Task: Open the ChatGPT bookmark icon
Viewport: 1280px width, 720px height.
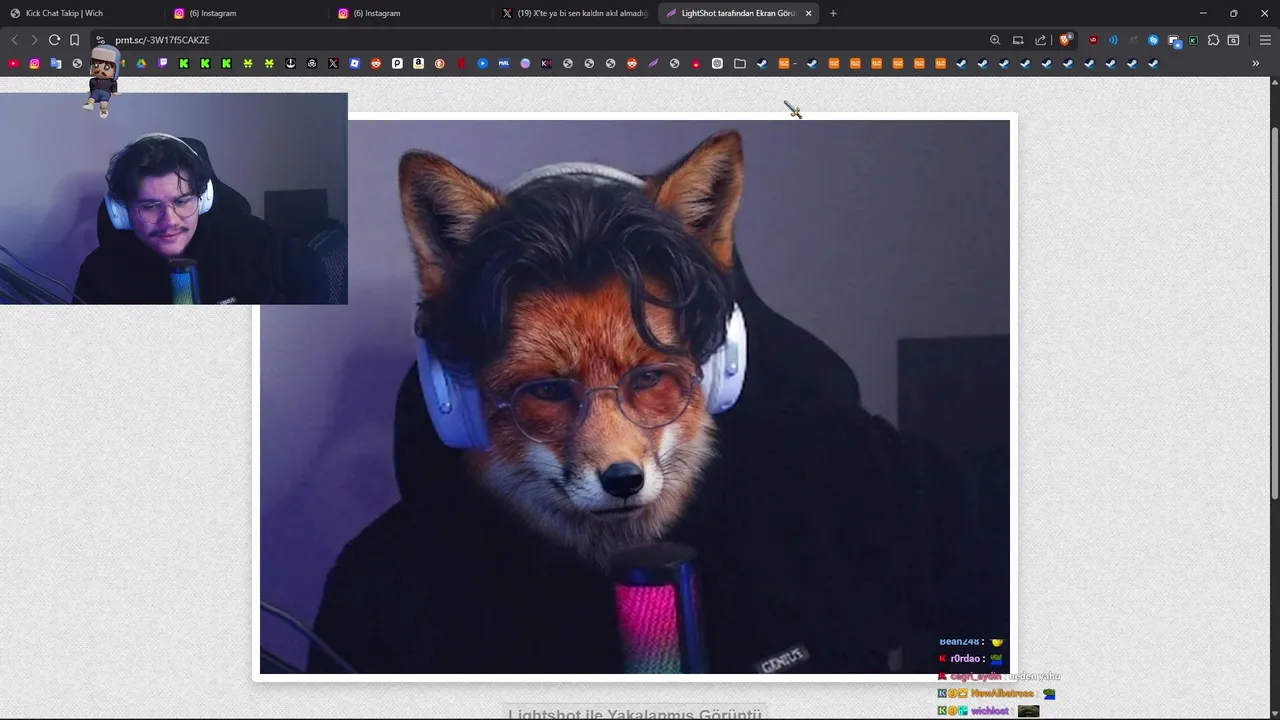Action: click(717, 63)
